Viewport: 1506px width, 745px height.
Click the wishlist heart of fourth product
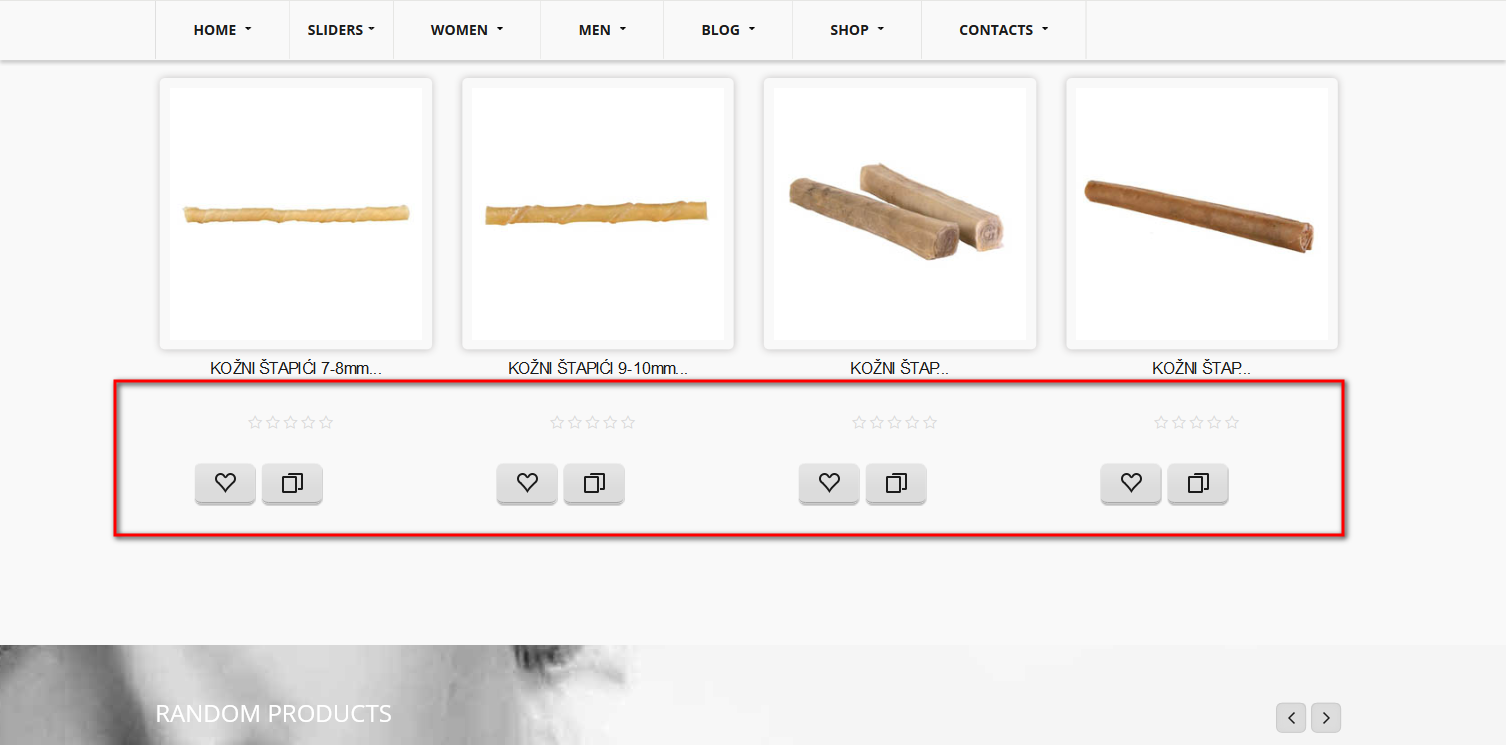point(1131,483)
